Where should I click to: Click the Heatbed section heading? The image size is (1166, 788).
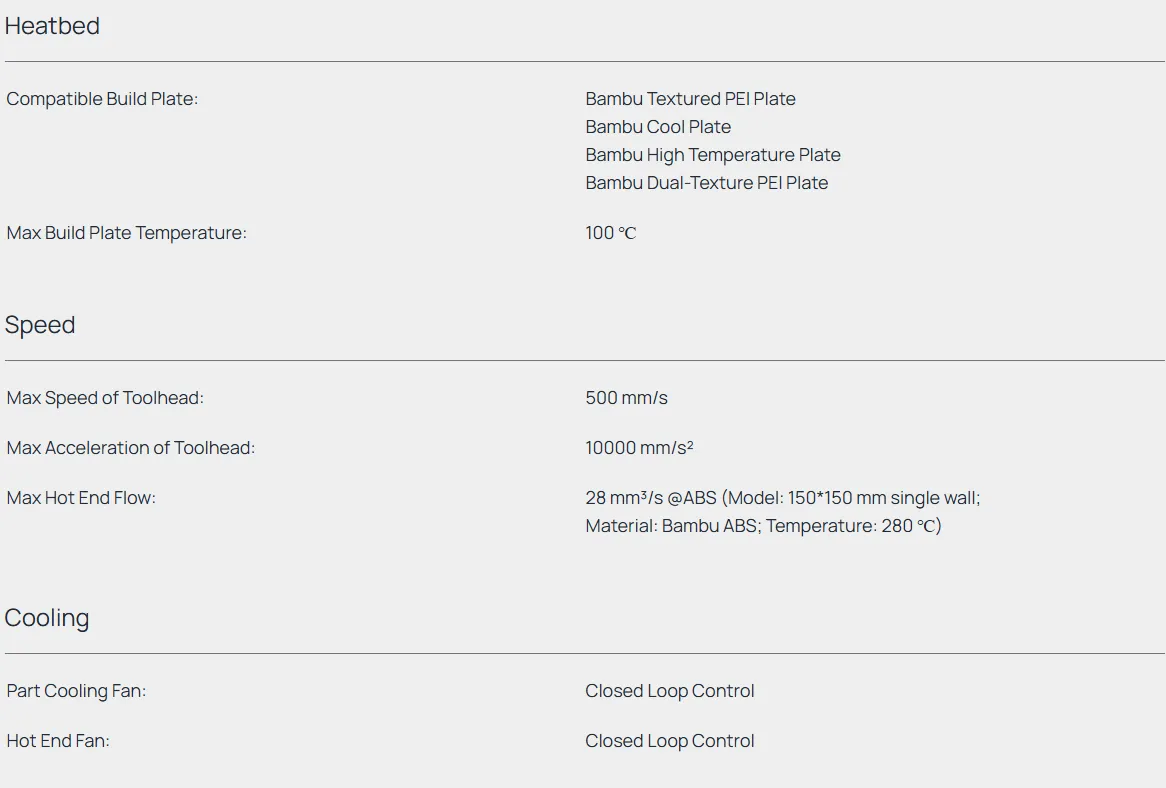[x=52, y=26]
